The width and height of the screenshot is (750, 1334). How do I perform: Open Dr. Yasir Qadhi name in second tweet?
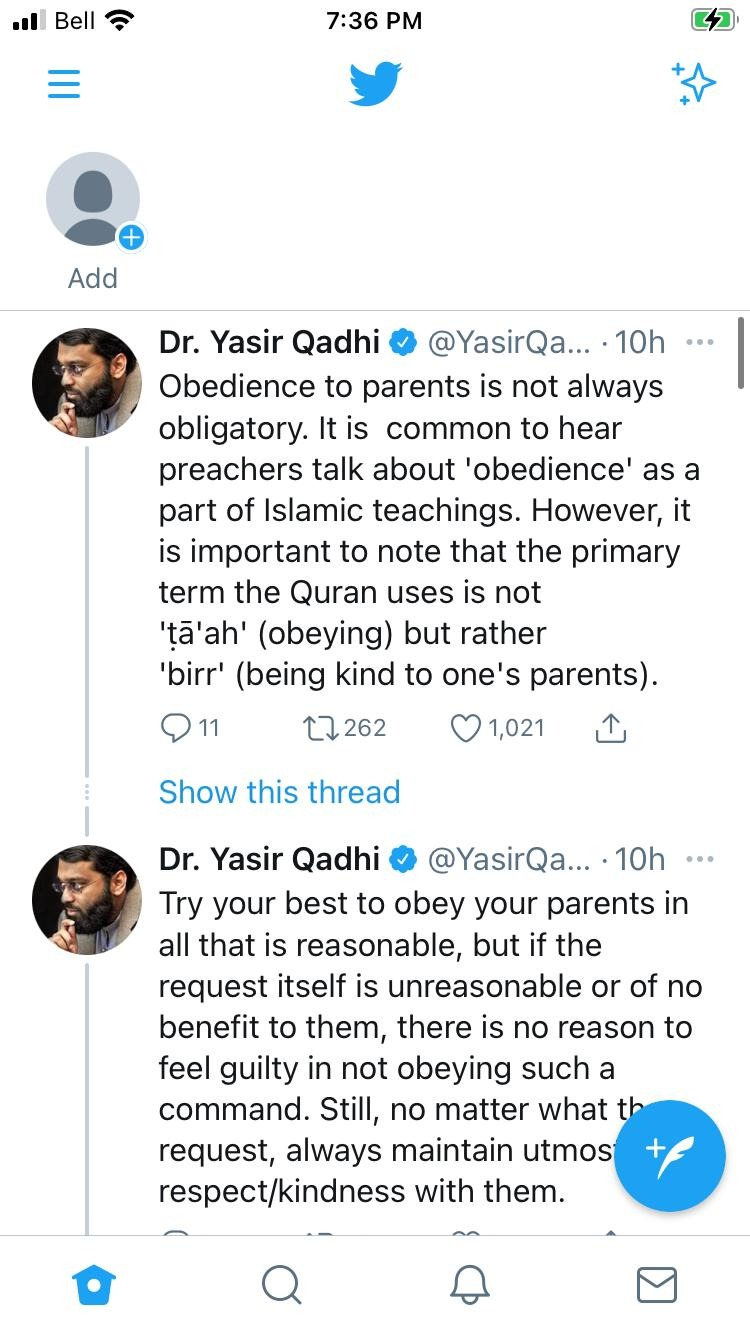[x=270, y=859]
